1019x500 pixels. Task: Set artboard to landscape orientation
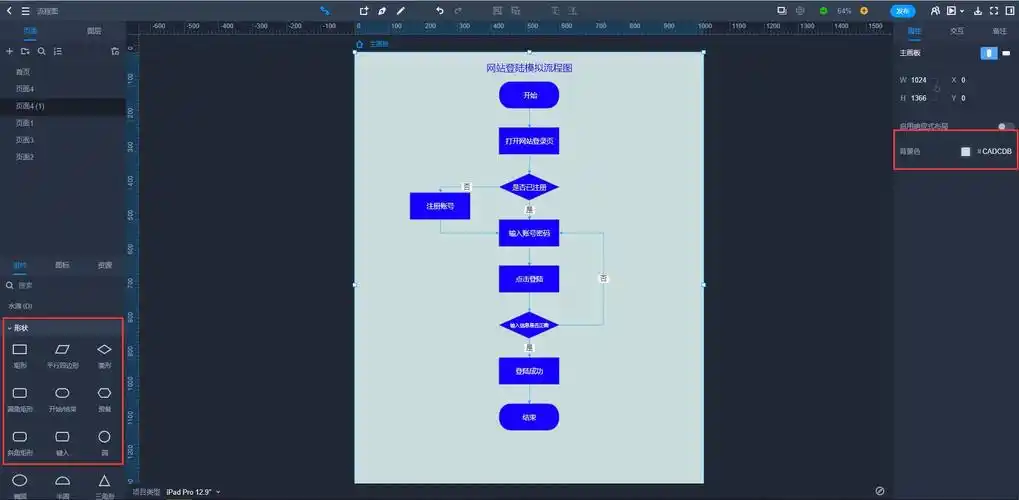(1006, 53)
